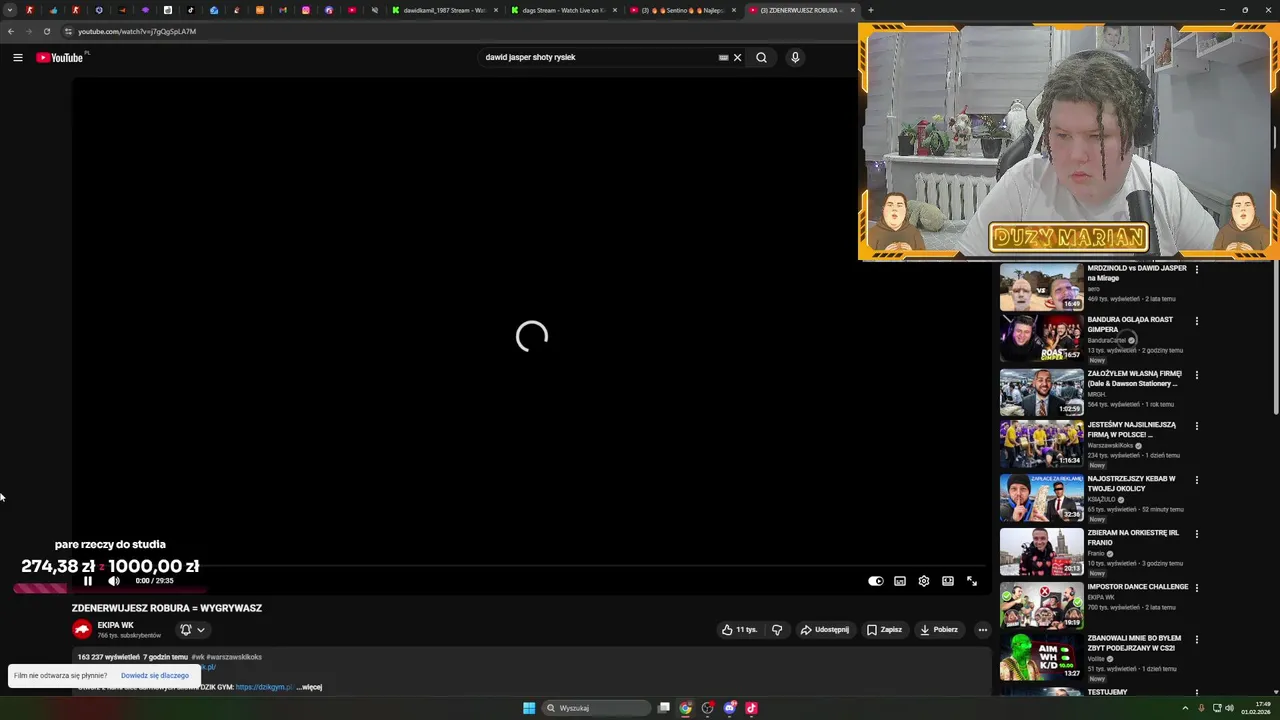This screenshot has width=1280, height=720.
Task: Open the taskbar volume control
Action: click(x=1229, y=708)
